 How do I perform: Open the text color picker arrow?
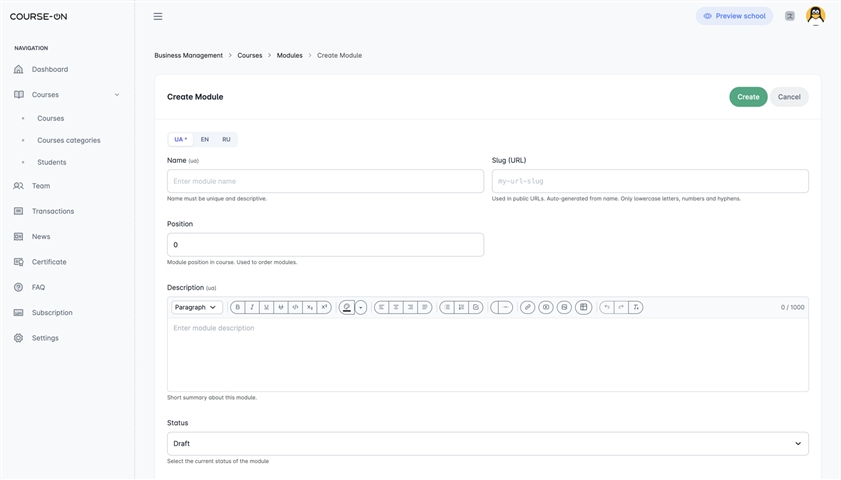coord(361,307)
